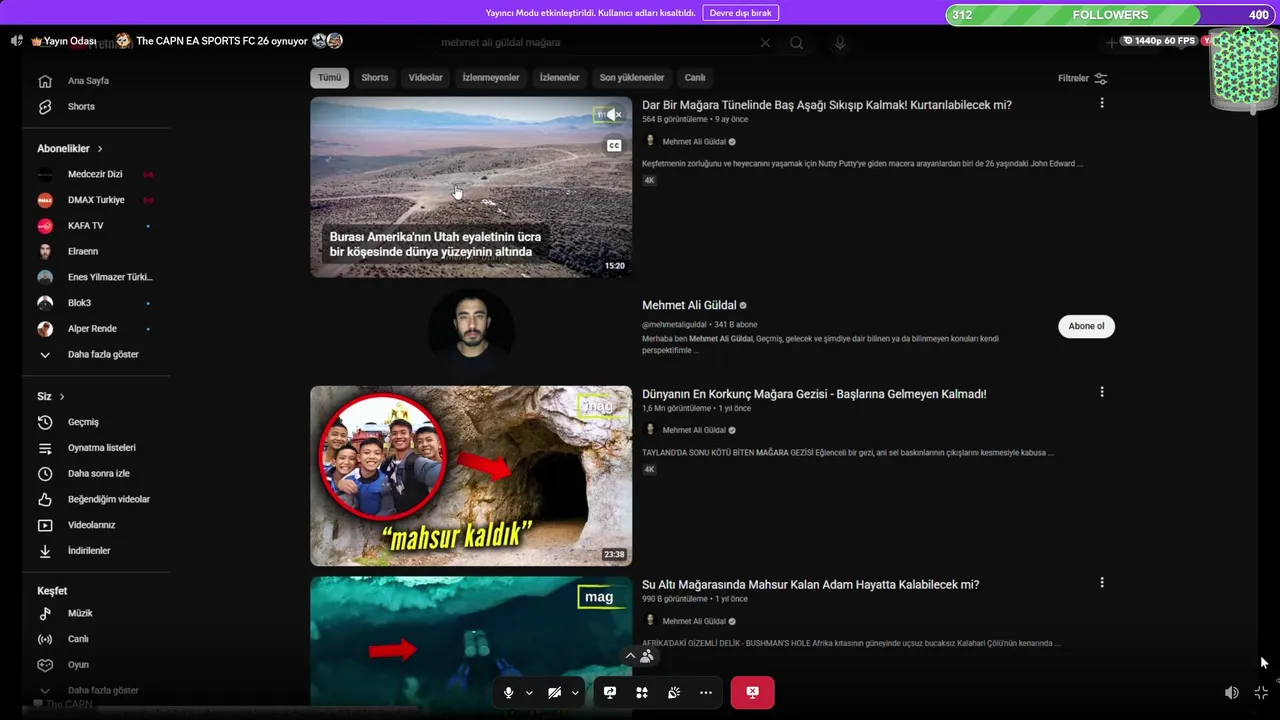The height and width of the screenshot is (720, 1280).
Task: Open İndirilenler download icon
Action: click(x=45, y=551)
